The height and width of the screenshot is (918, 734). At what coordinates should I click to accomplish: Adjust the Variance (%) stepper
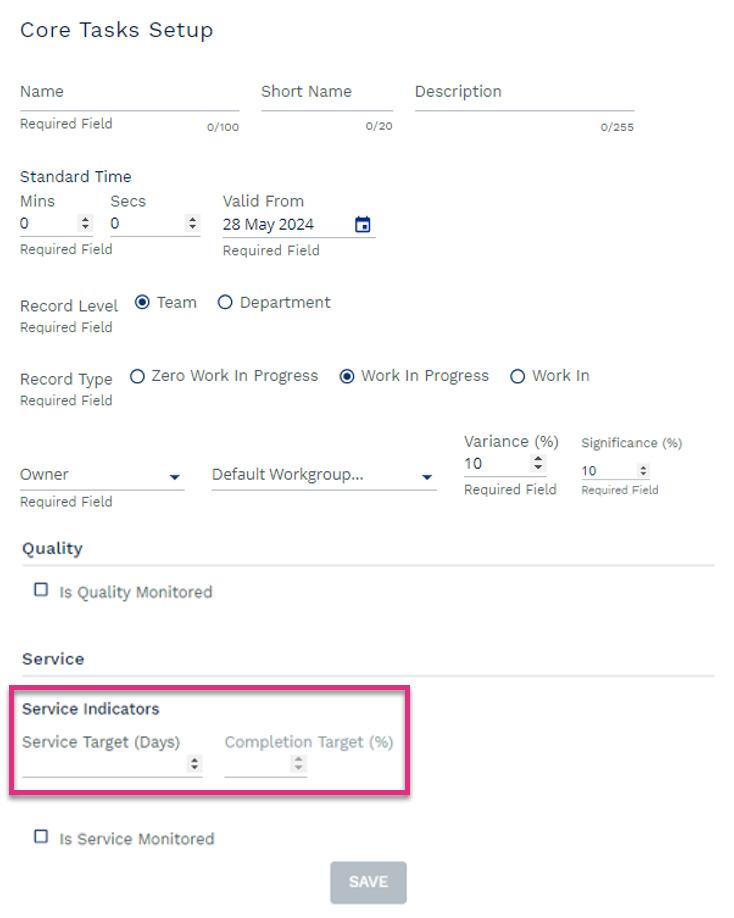tap(538, 463)
